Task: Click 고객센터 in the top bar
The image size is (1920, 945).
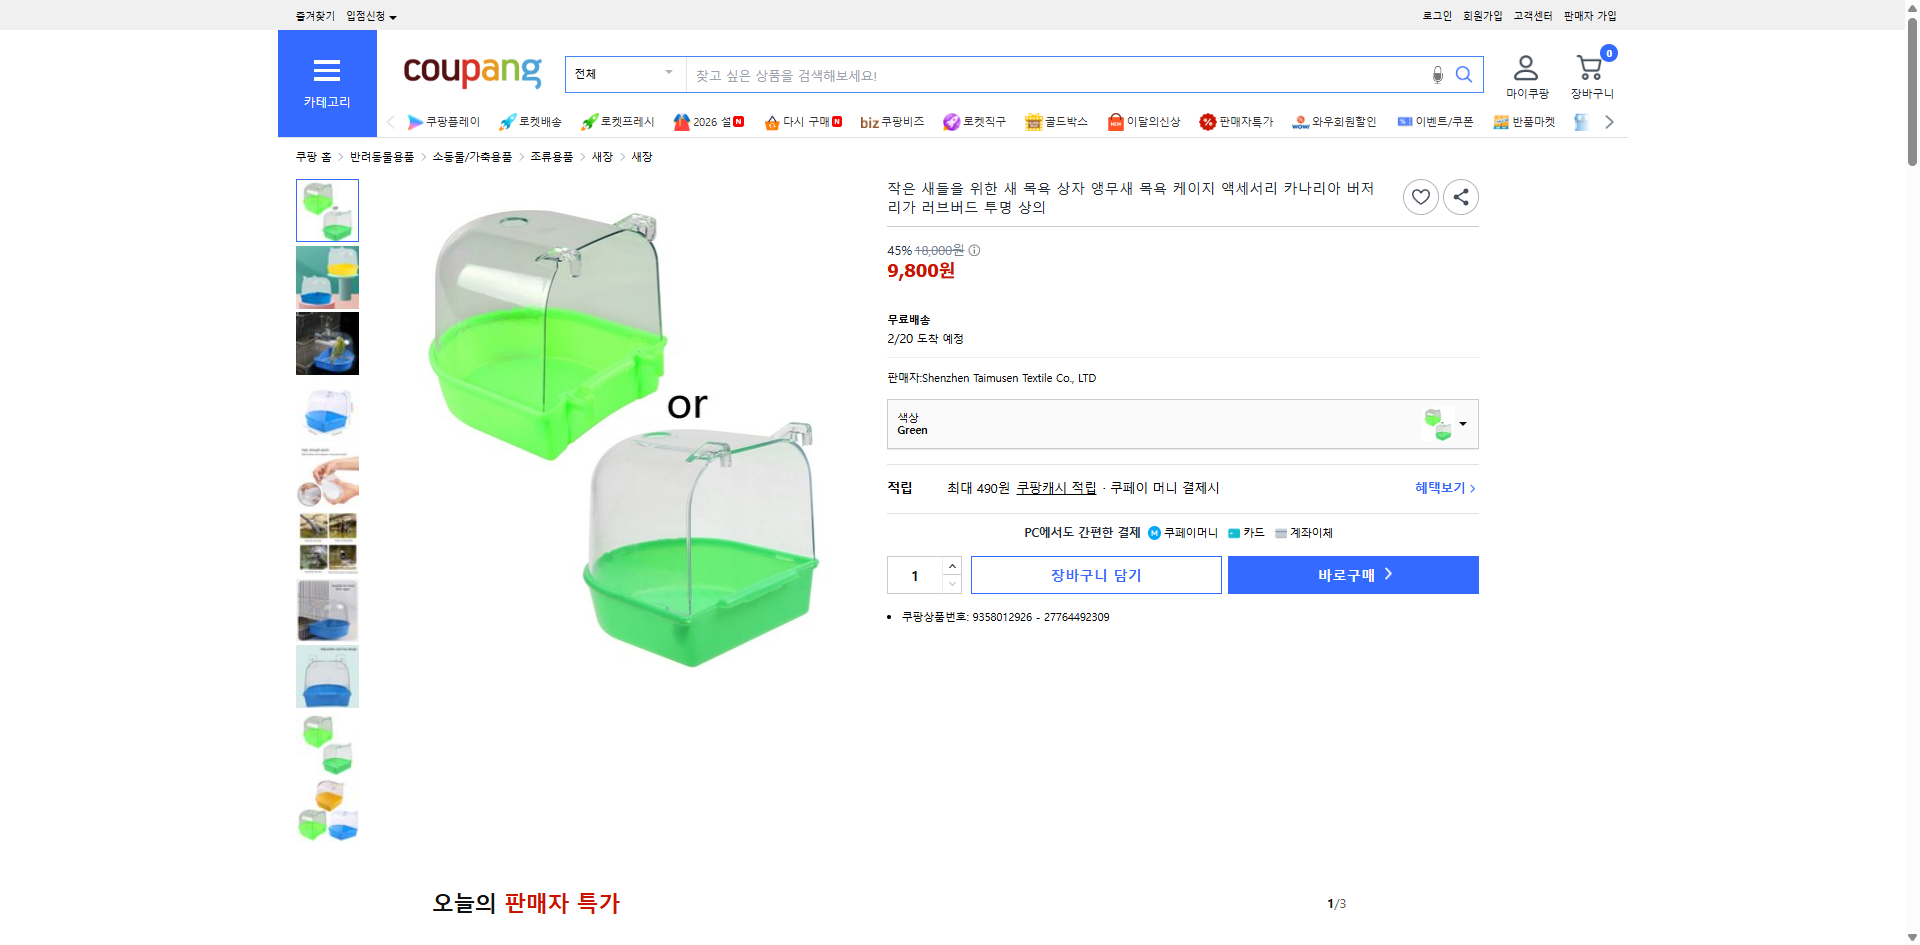Action: (1532, 15)
